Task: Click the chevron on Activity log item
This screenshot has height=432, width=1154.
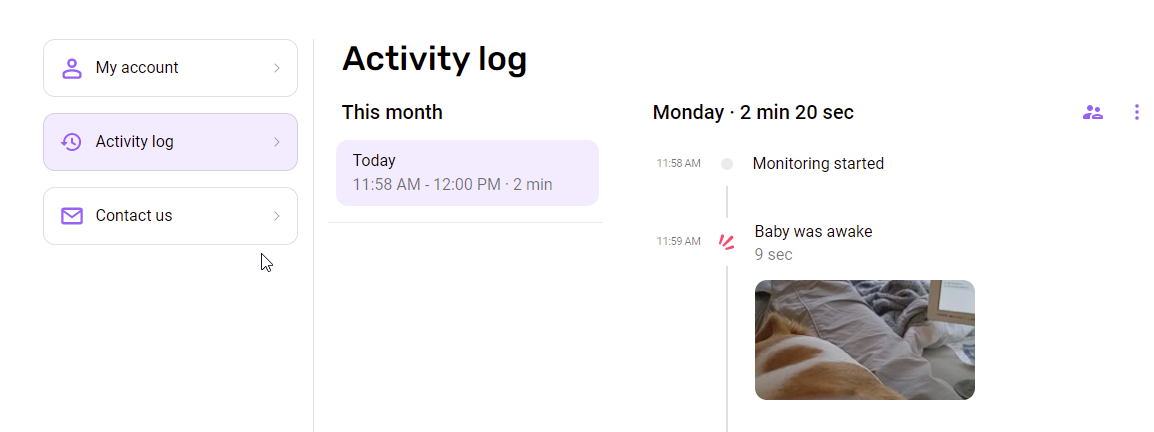Action: pyautogui.click(x=277, y=142)
